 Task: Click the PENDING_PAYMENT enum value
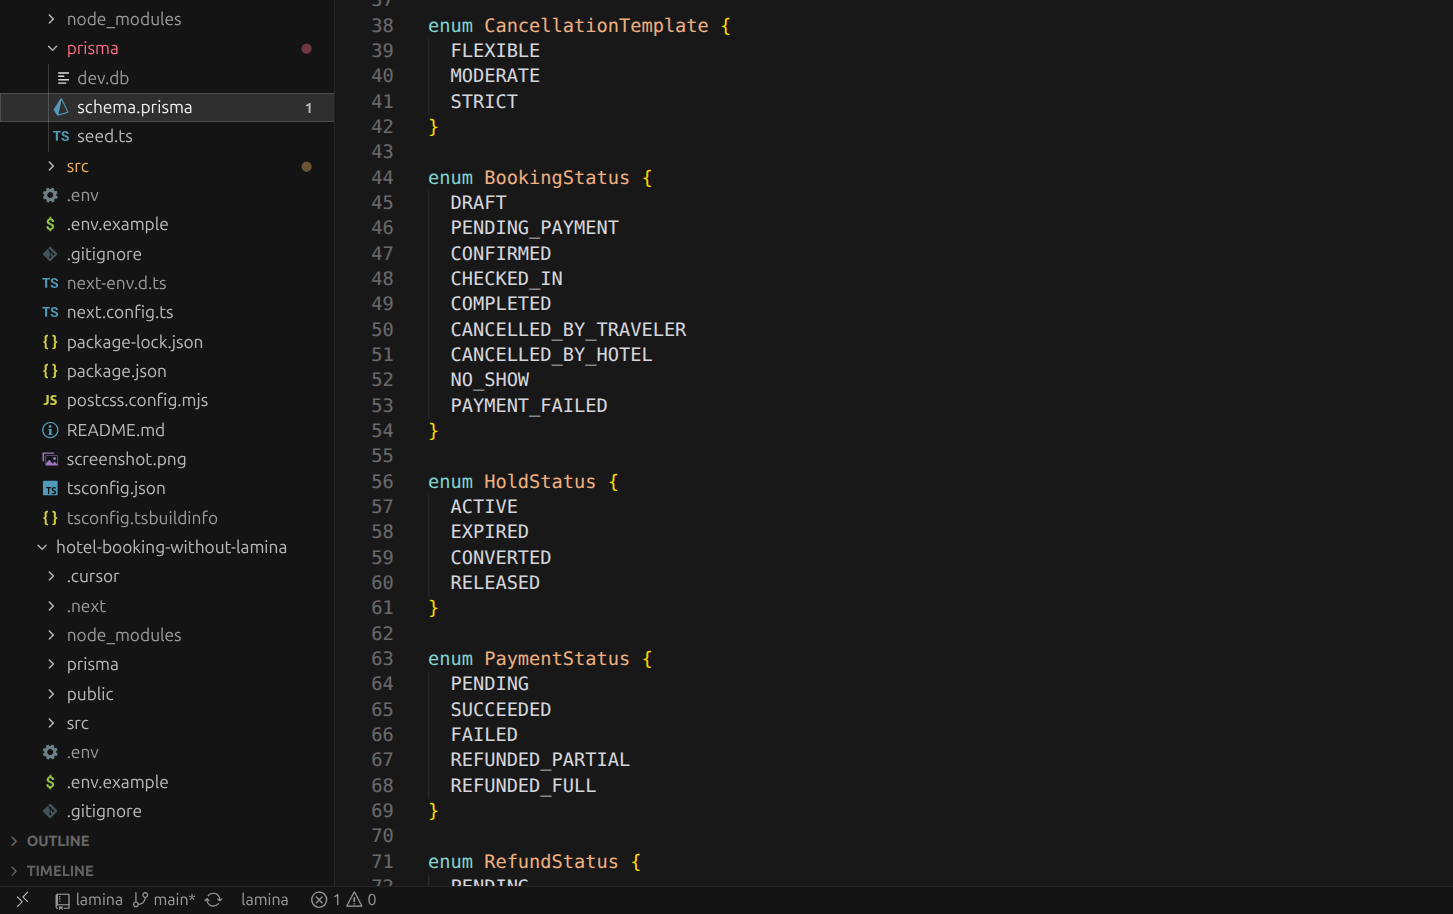click(x=535, y=228)
